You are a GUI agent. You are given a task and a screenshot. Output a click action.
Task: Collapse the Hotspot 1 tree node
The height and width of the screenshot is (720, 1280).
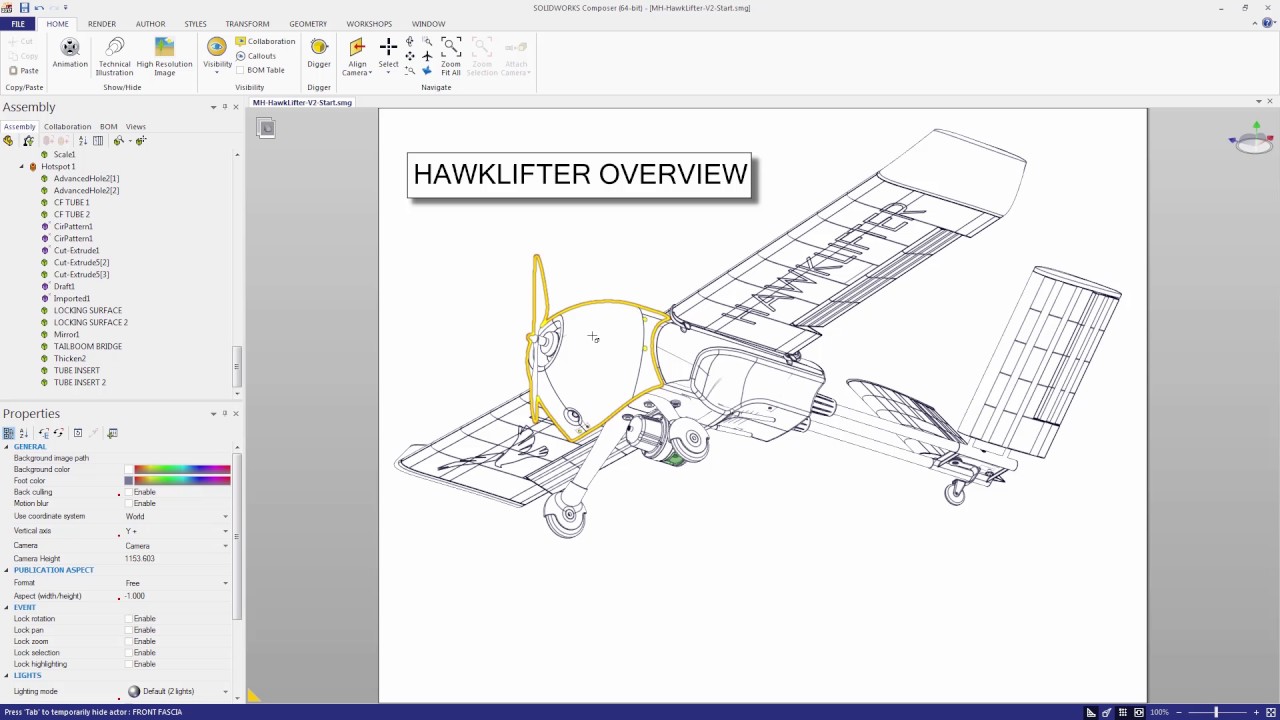(22, 167)
